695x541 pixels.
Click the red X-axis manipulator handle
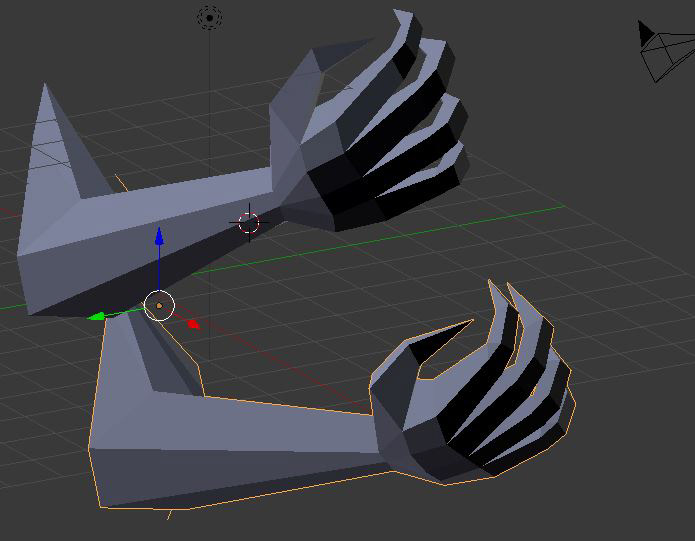[193, 324]
